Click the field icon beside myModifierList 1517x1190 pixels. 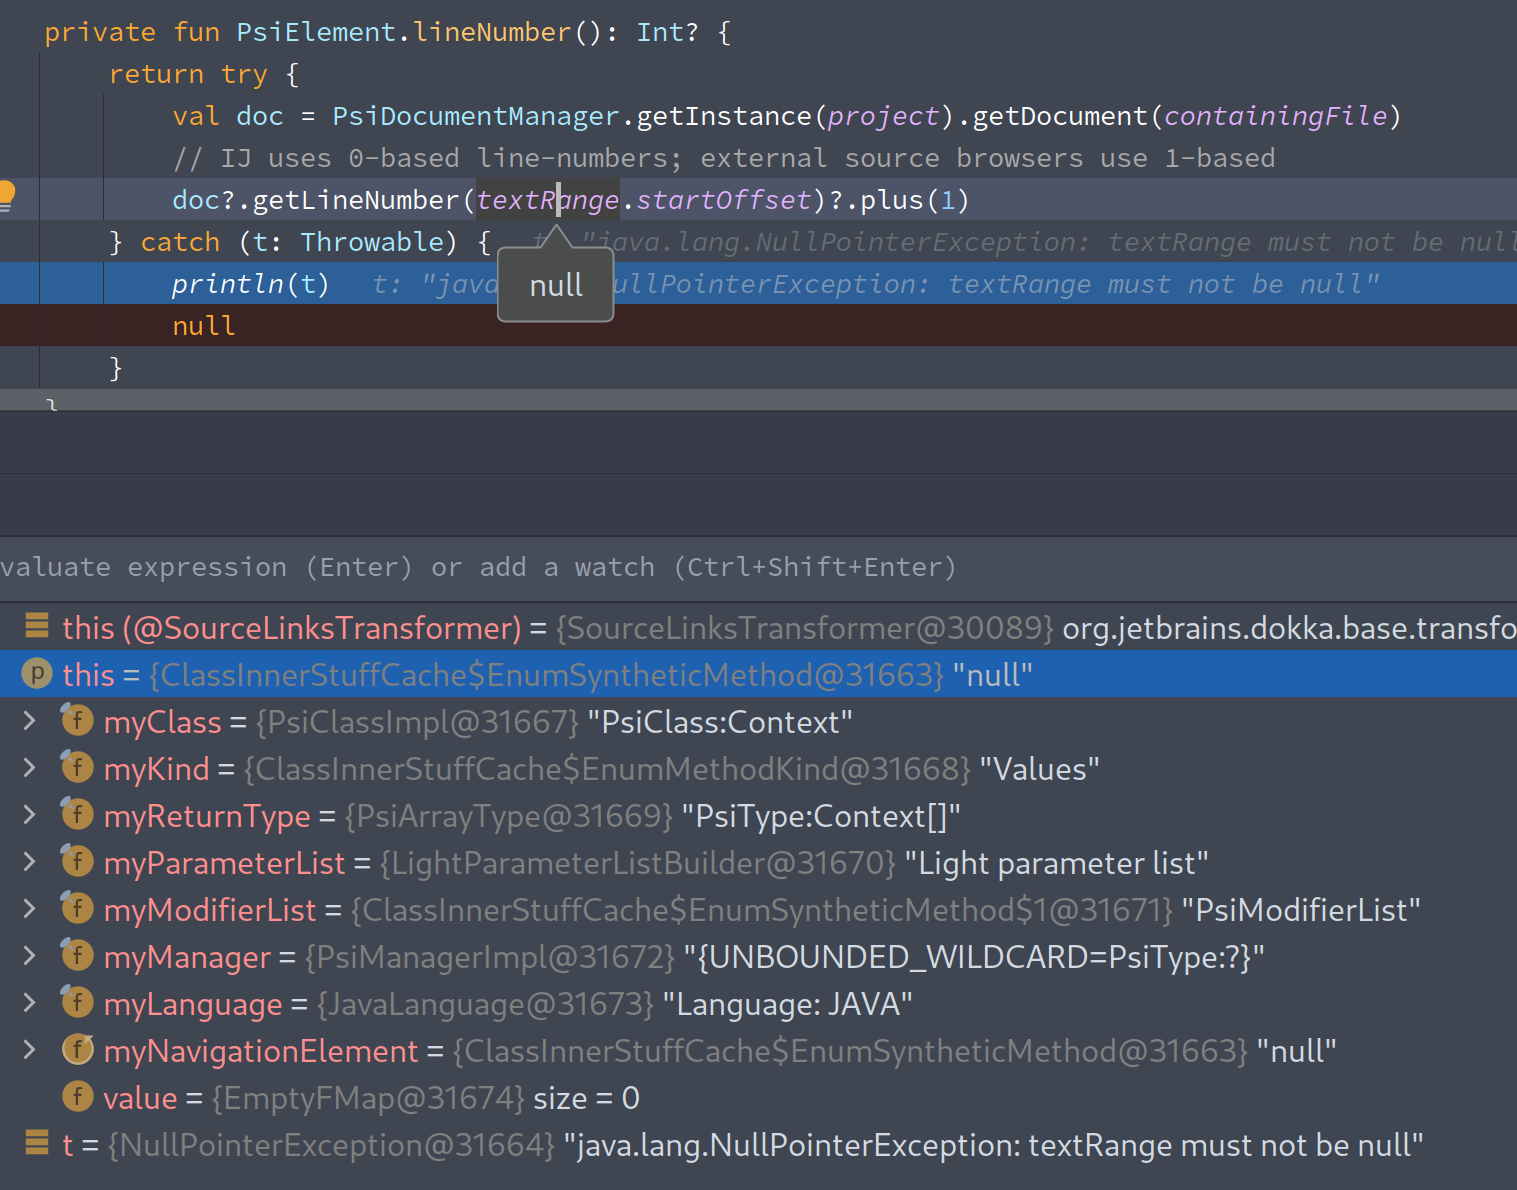[77, 908]
